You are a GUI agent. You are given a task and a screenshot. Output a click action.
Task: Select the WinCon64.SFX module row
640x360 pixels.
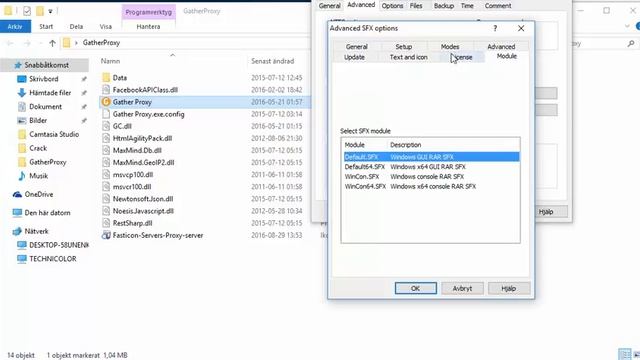(431, 186)
